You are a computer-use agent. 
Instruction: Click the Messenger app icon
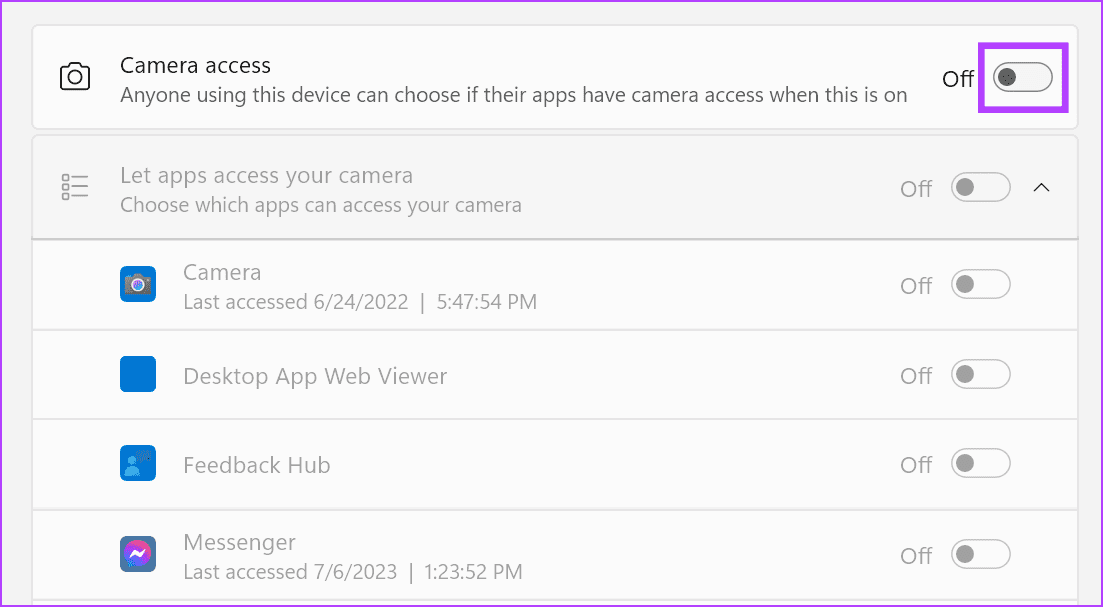tap(137, 554)
